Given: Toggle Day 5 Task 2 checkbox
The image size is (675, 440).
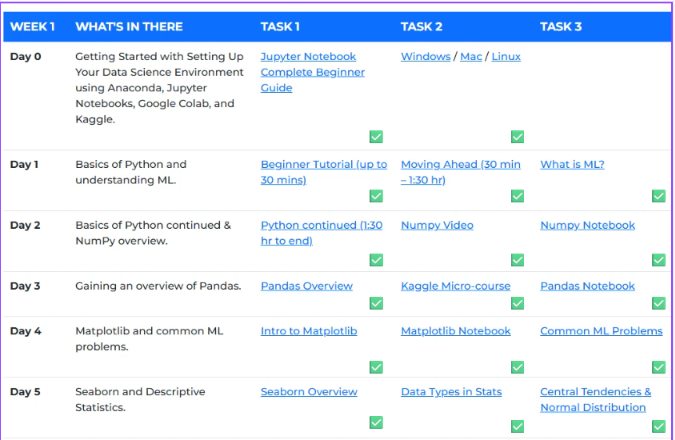Looking at the screenshot, I should point(517,426).
